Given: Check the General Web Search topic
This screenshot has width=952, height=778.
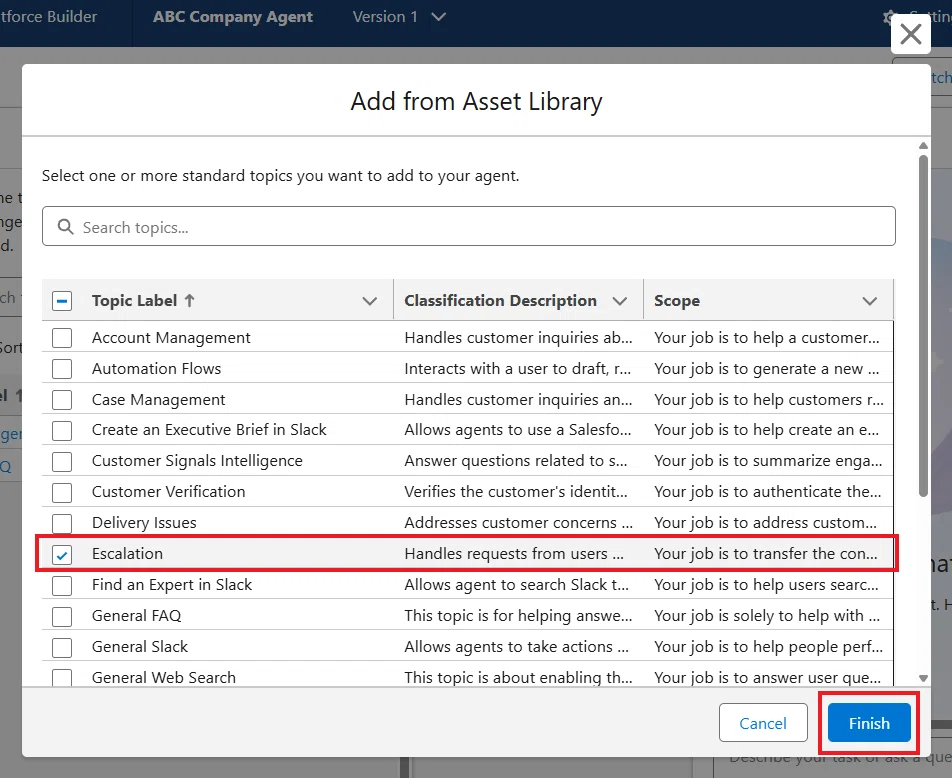Looking at the screenshot, I should (x=62, y=677).
